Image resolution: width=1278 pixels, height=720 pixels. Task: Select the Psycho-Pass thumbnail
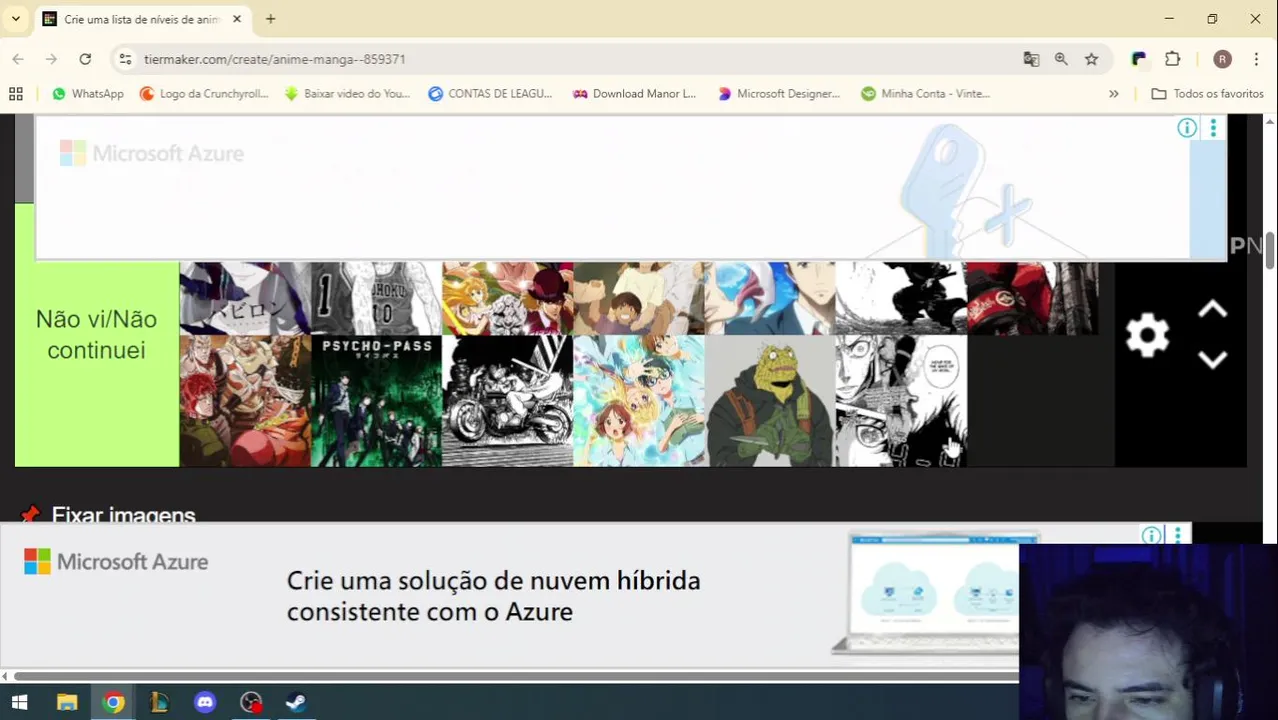(x=376, y=401)
